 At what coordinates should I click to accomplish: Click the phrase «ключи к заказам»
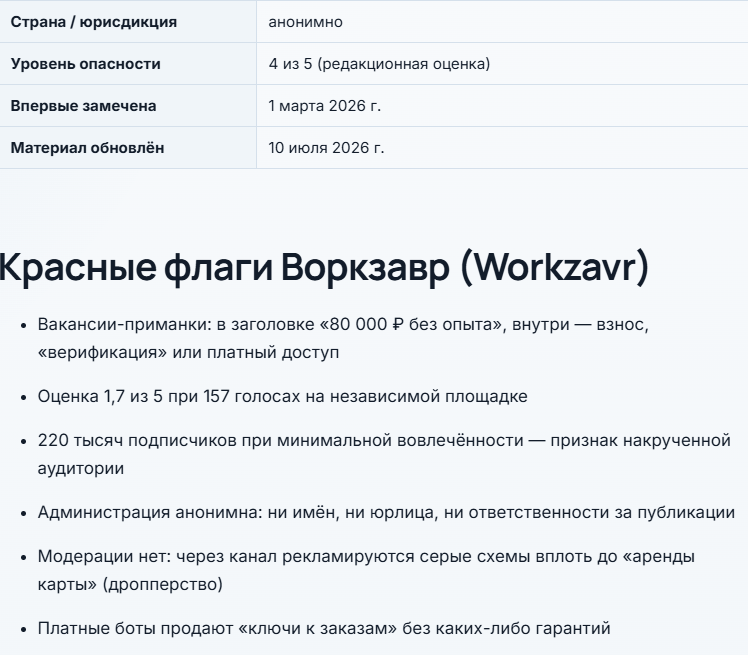[317, 628]
